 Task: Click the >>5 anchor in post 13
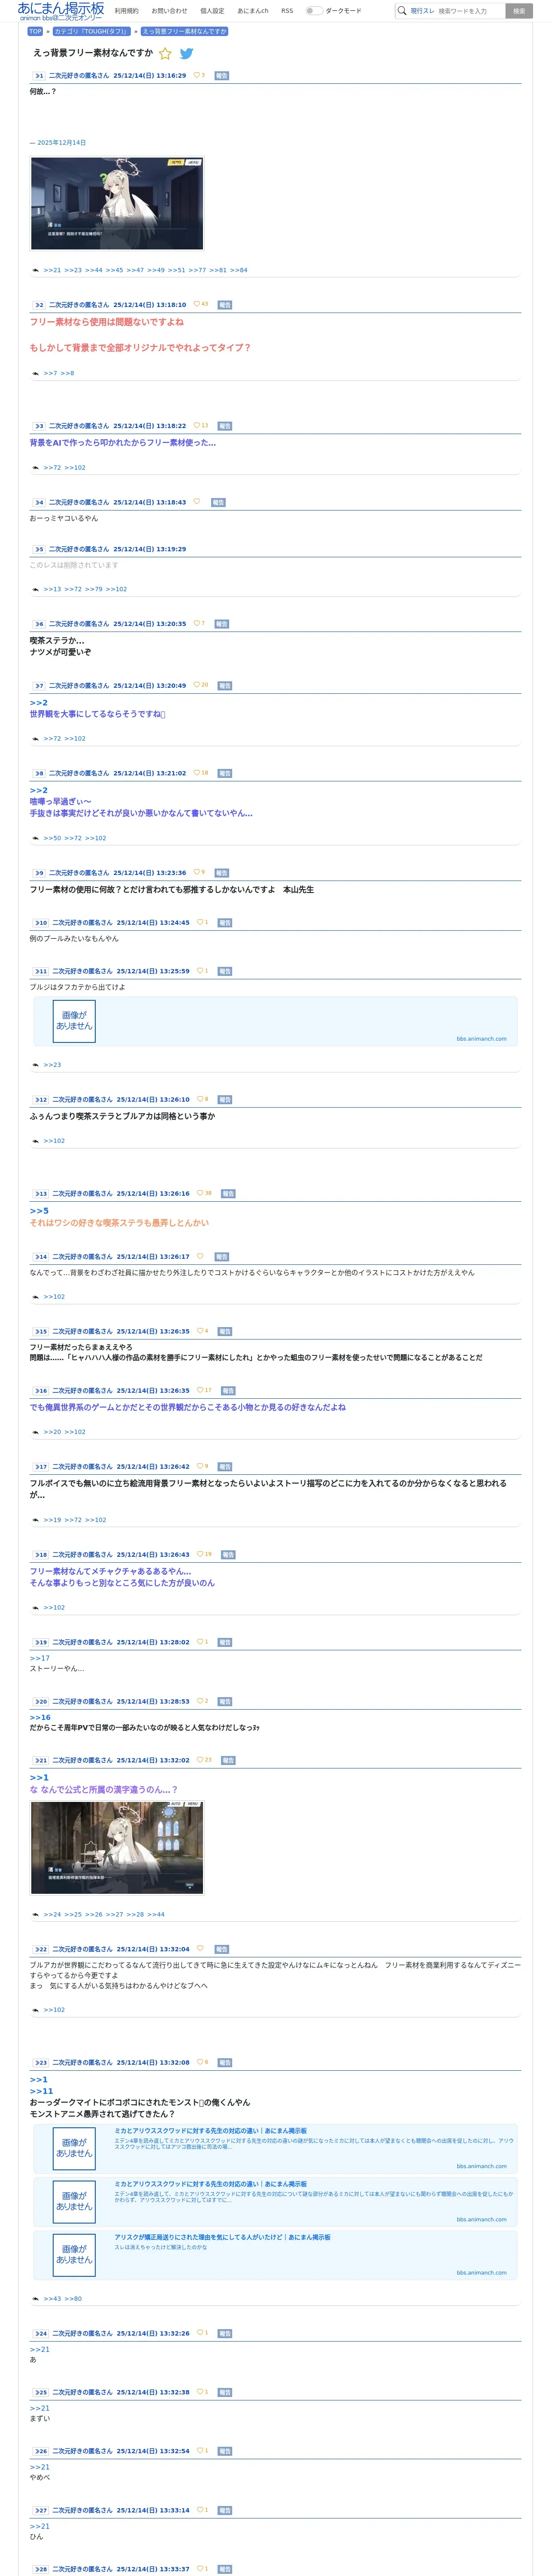[38, 1211]
